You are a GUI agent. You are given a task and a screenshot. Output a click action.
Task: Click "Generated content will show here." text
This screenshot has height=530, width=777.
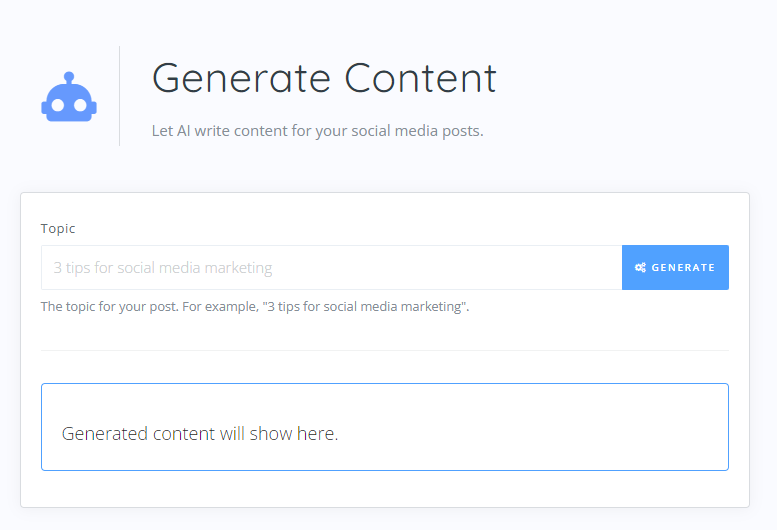pos(200,434)
